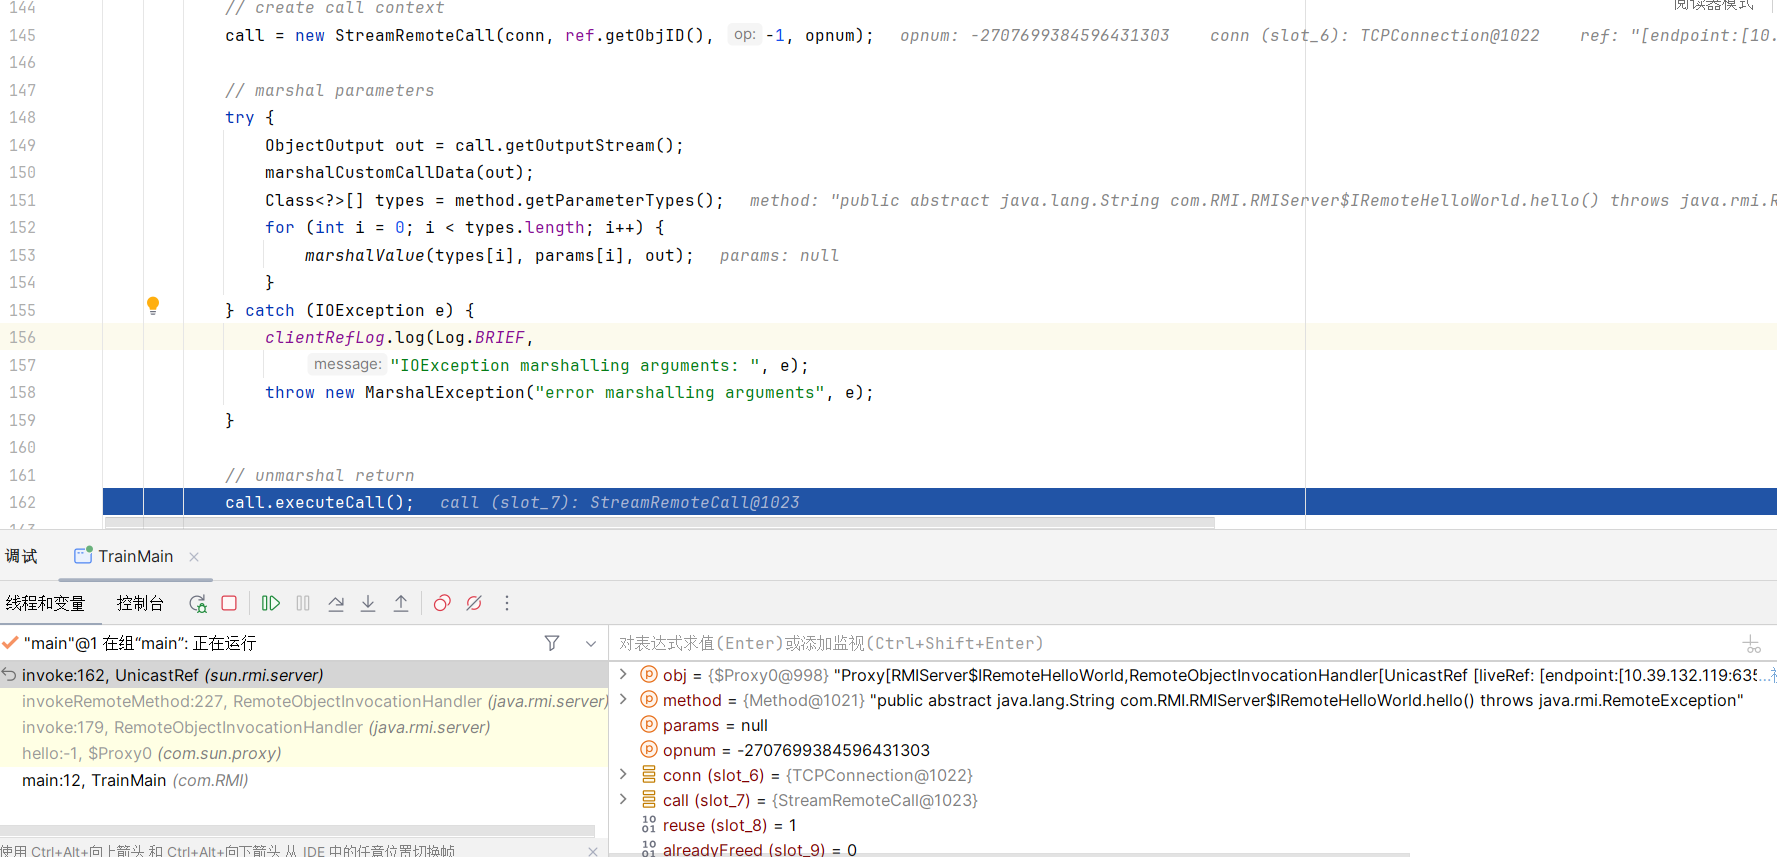Click the {StreamRemoteCall@1023} value
1777x857 pixels.
874,800
